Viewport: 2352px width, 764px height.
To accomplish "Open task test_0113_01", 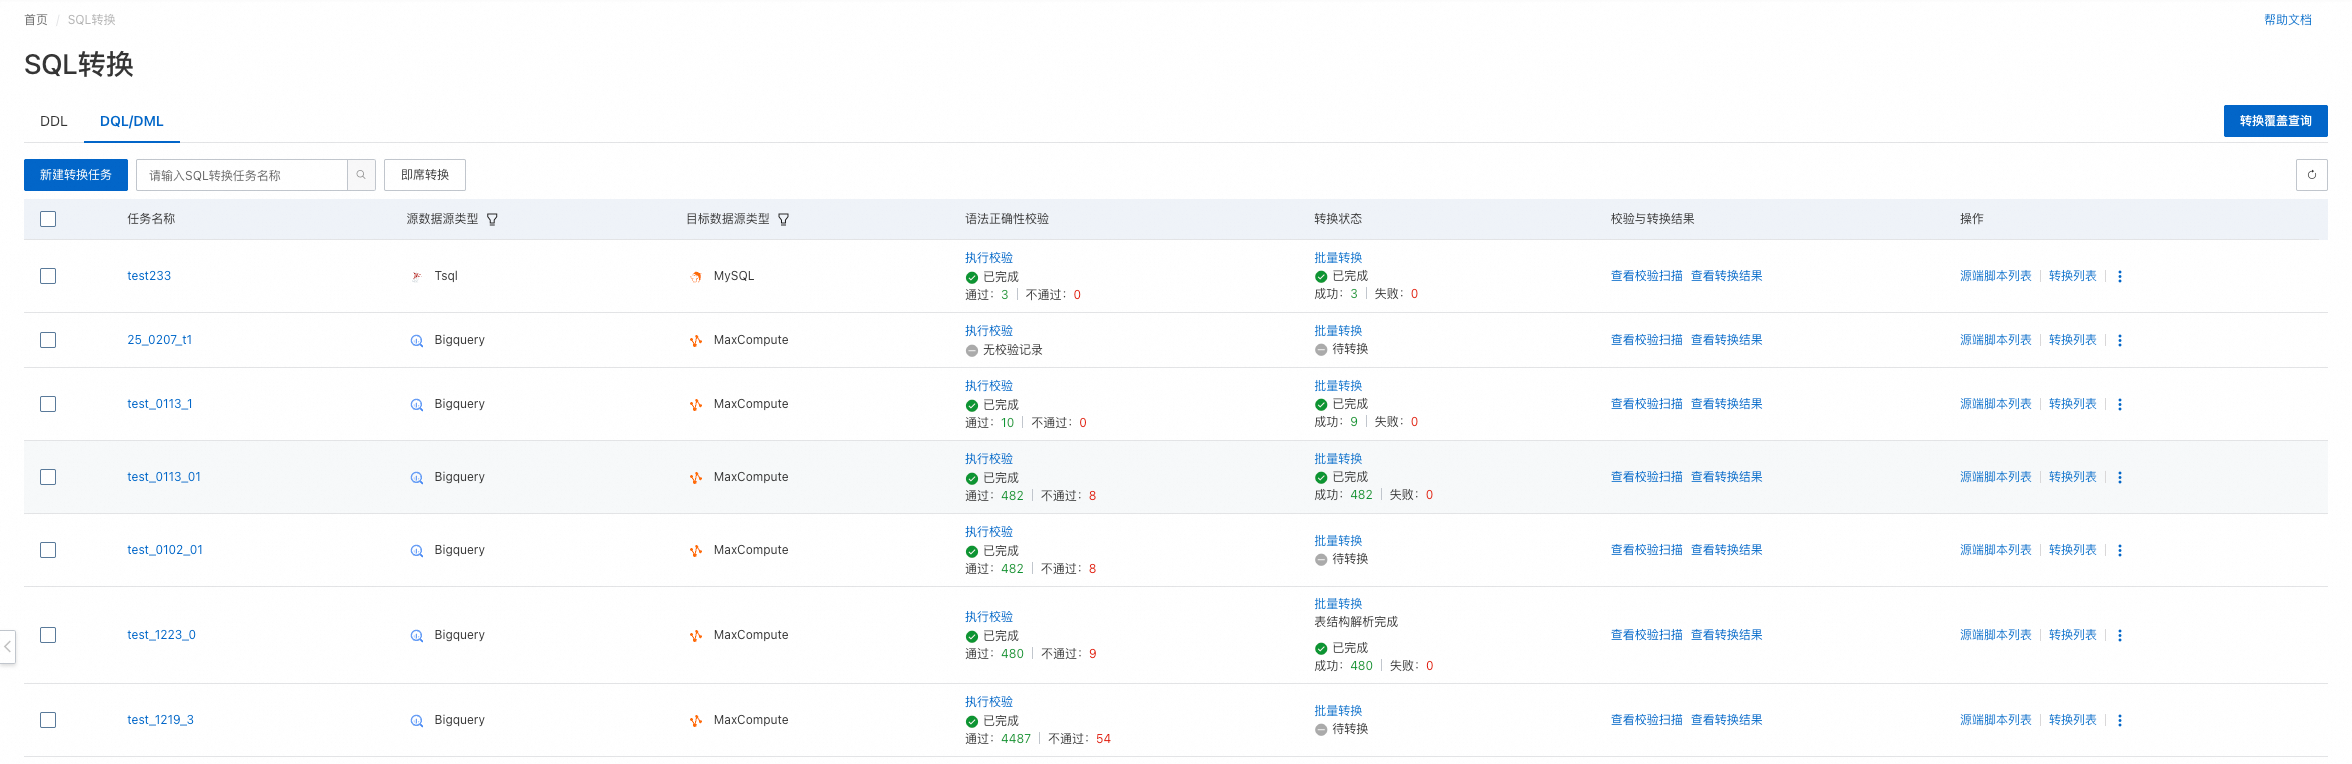I will pos(164,477).
